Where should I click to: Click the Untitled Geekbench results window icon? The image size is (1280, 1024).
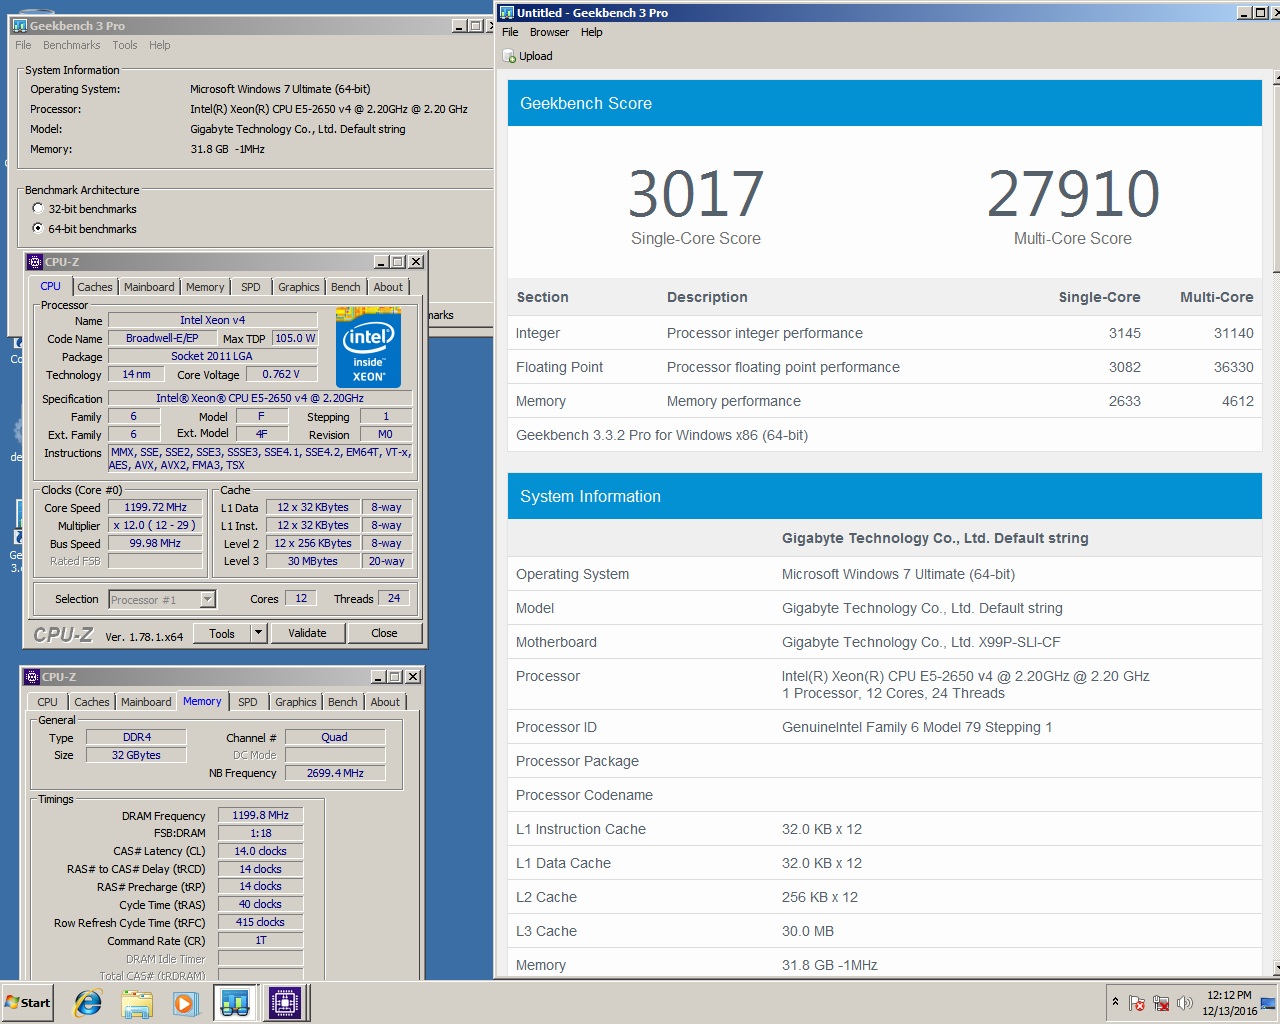[507, 13]
